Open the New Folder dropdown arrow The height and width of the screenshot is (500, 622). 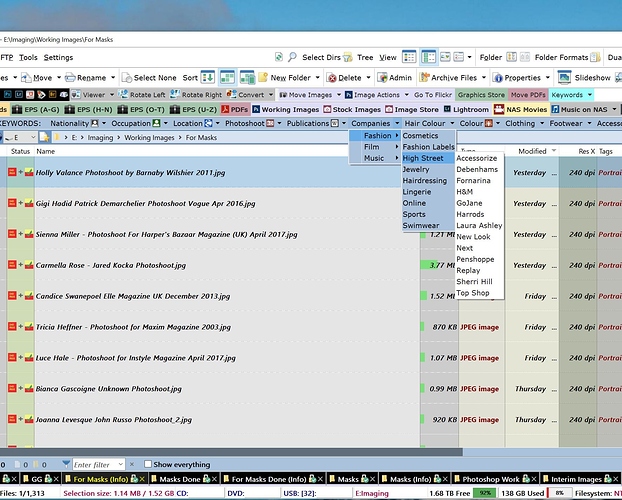pos(317,77)
